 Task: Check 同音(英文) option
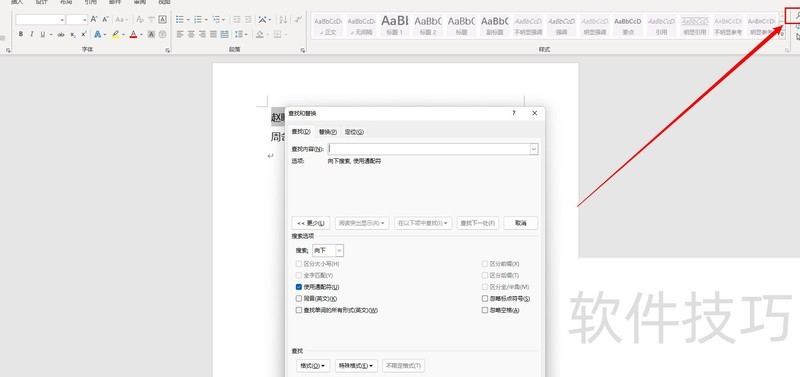point(299,298)
